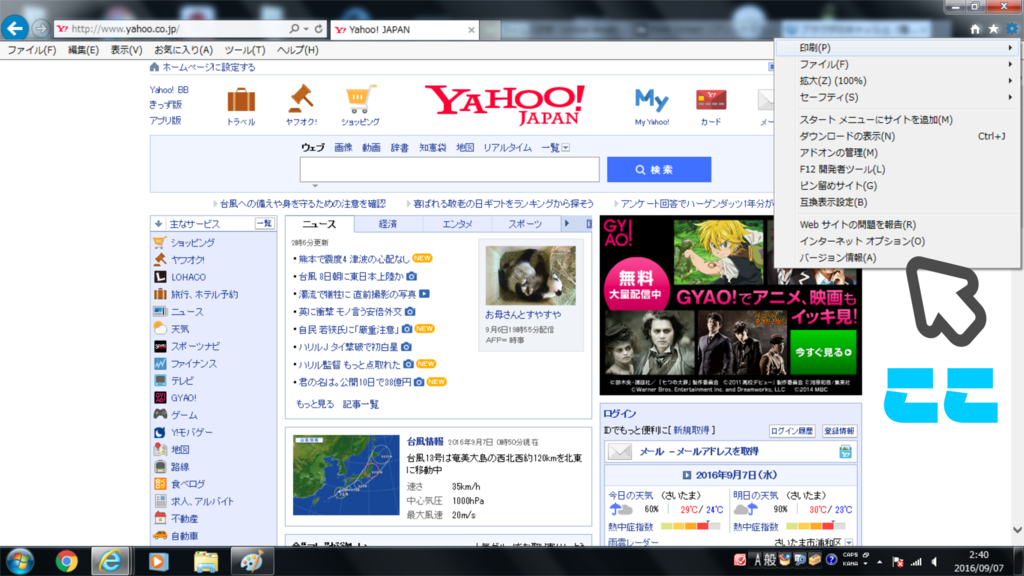
Task: Click the search magnifier in address bar
Action: point(294,29)
